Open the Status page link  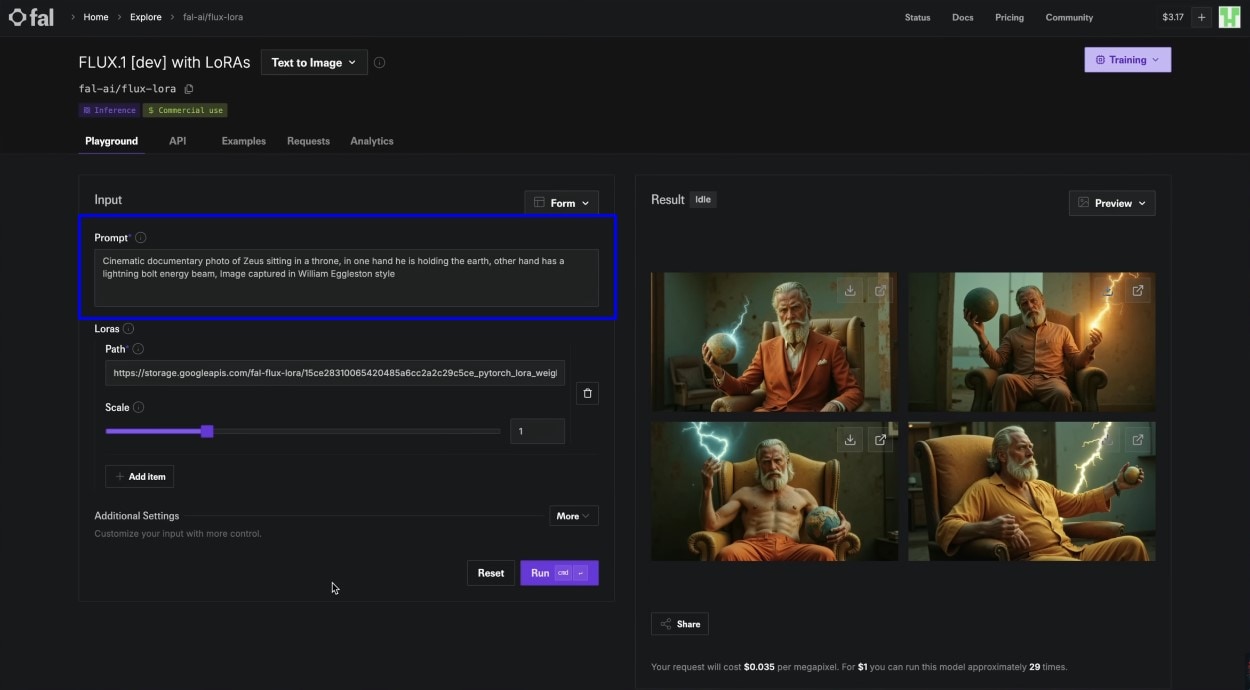tap(917, 18)
